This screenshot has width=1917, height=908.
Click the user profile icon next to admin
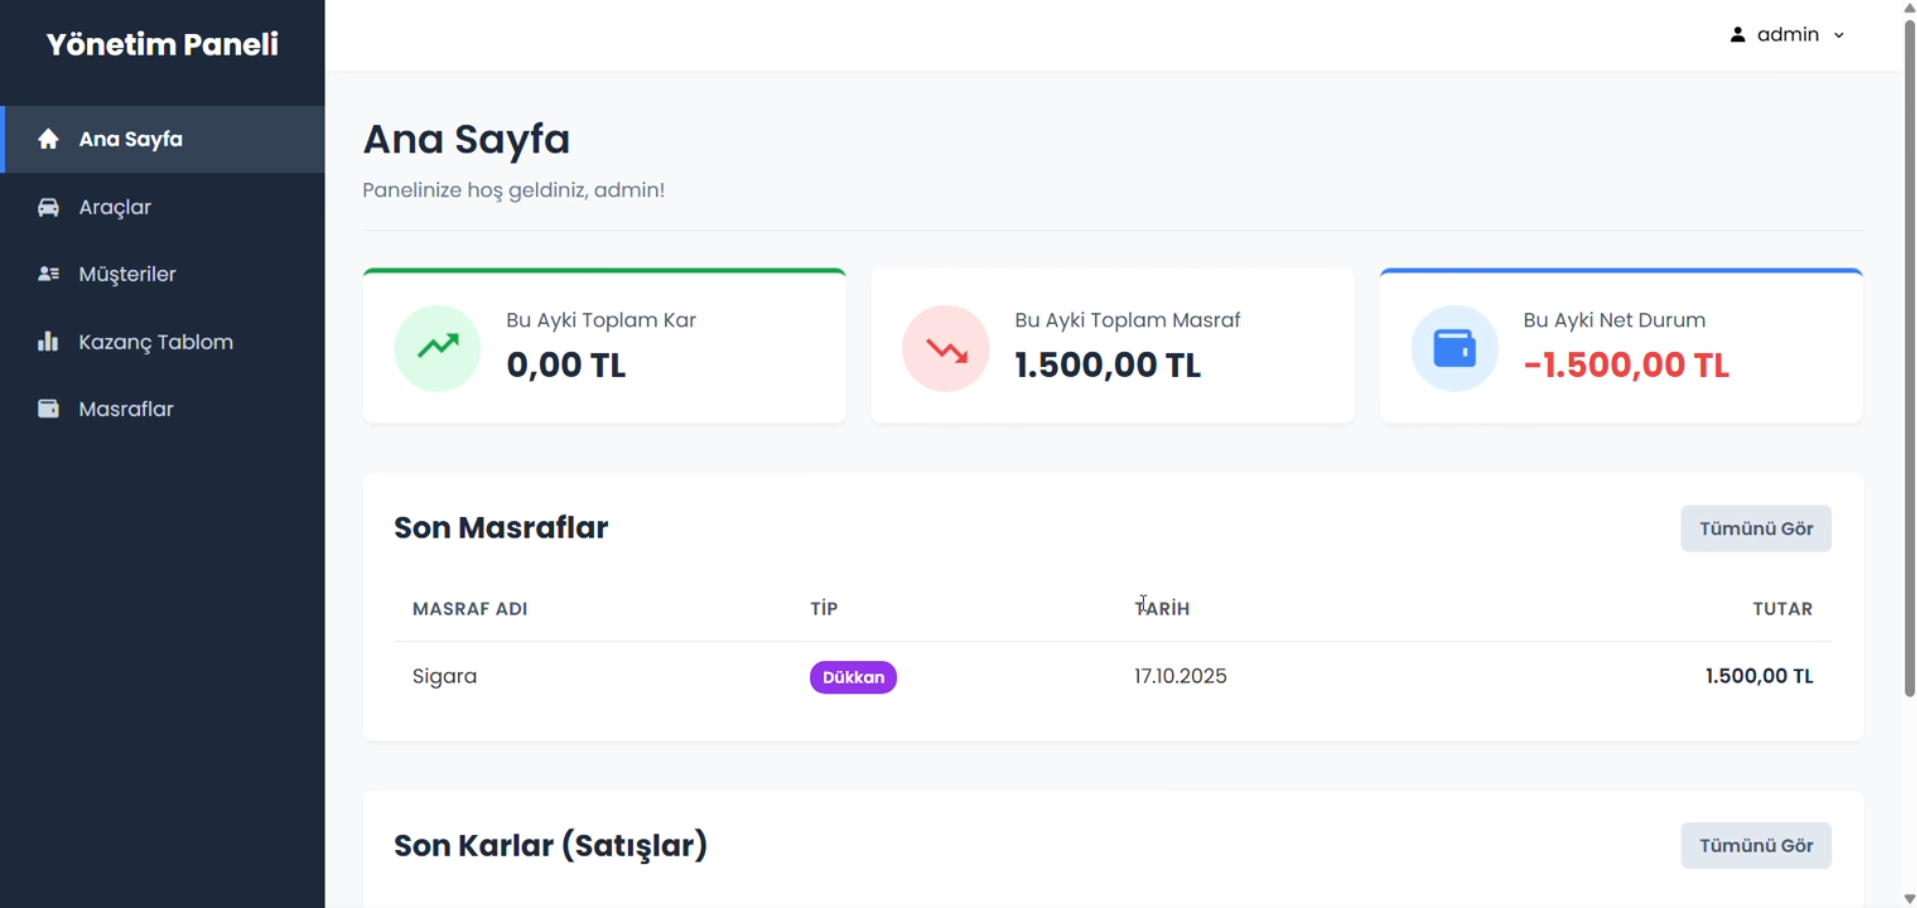1737,35
